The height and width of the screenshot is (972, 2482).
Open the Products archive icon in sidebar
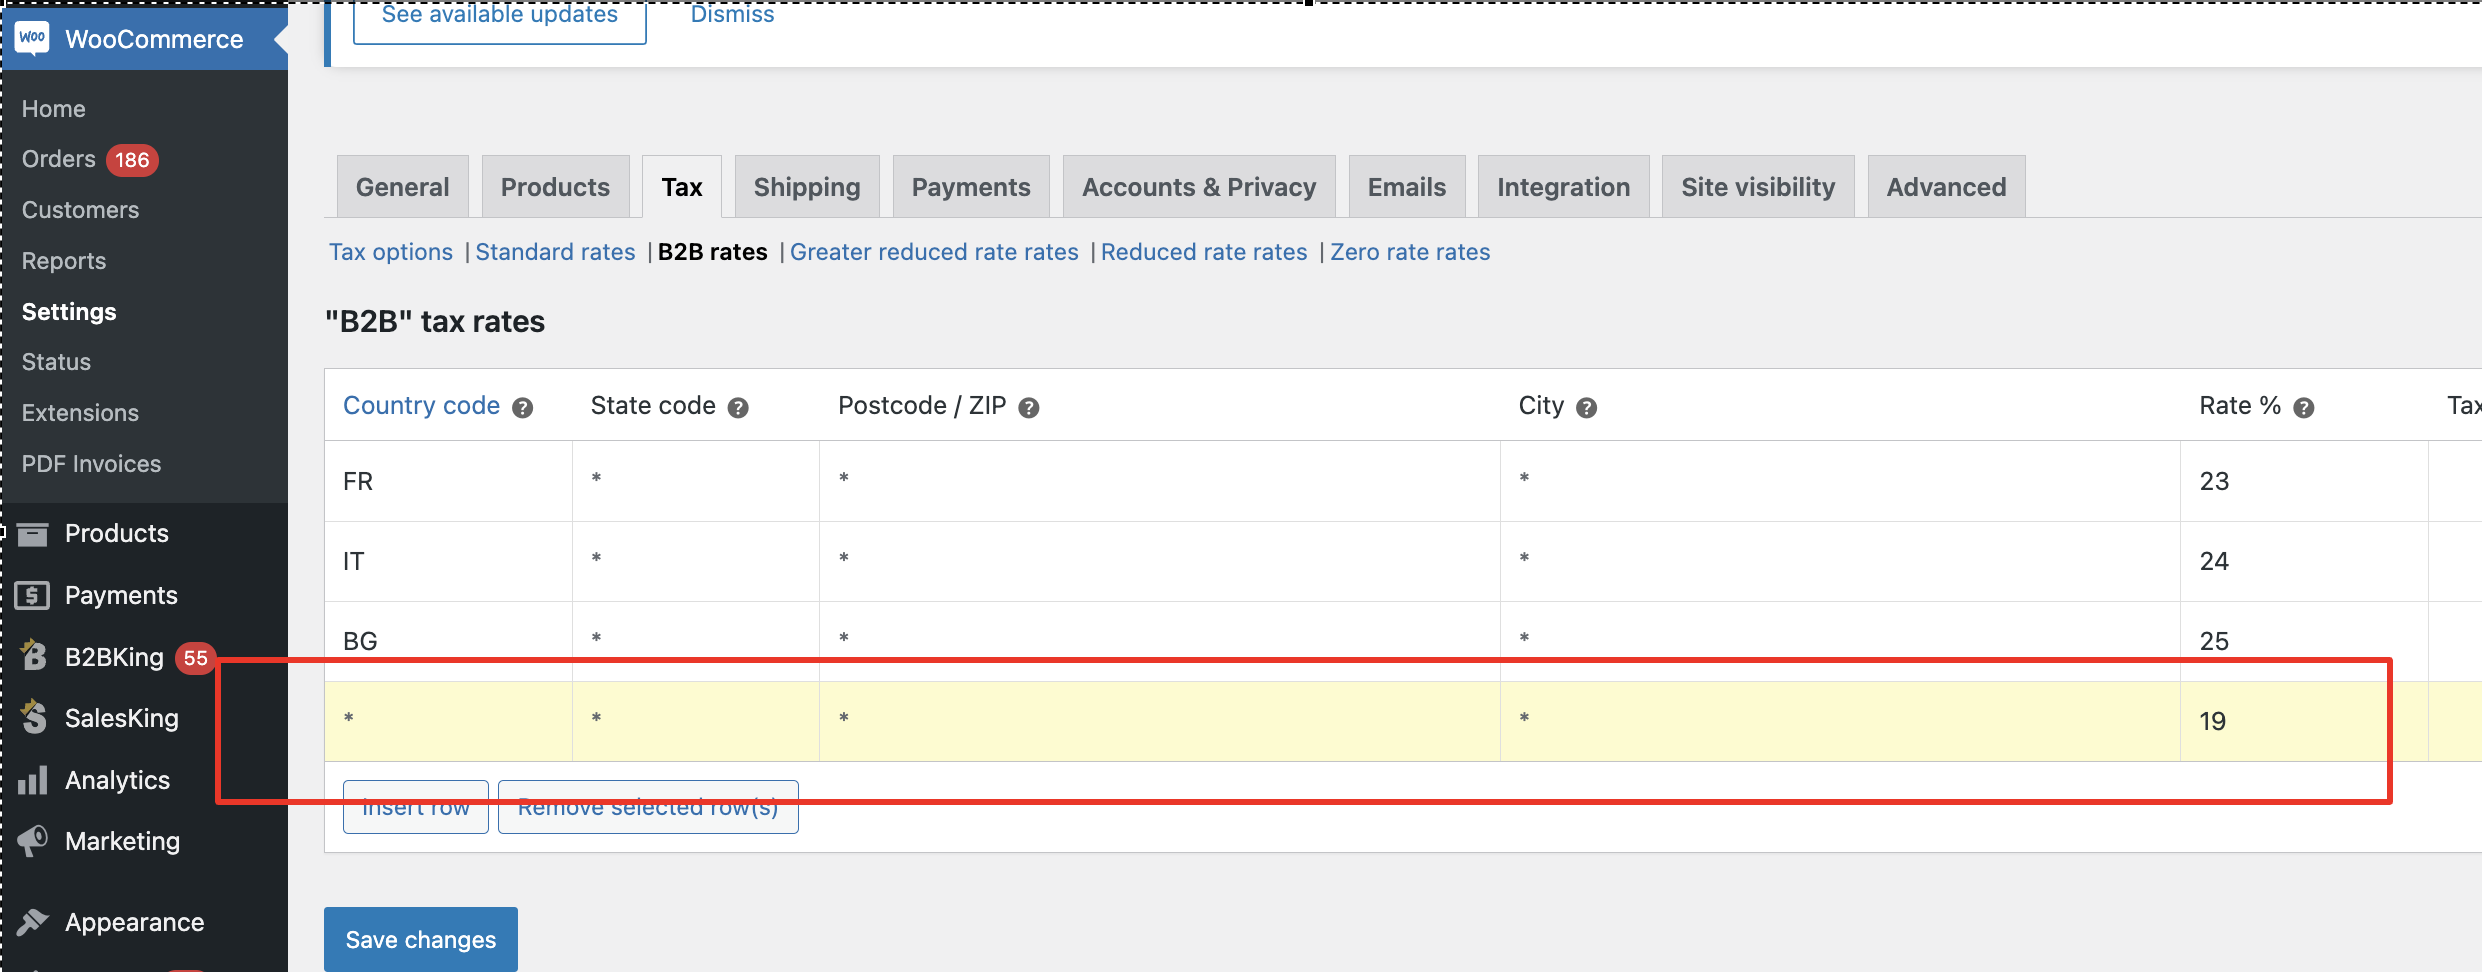(32, 534)
